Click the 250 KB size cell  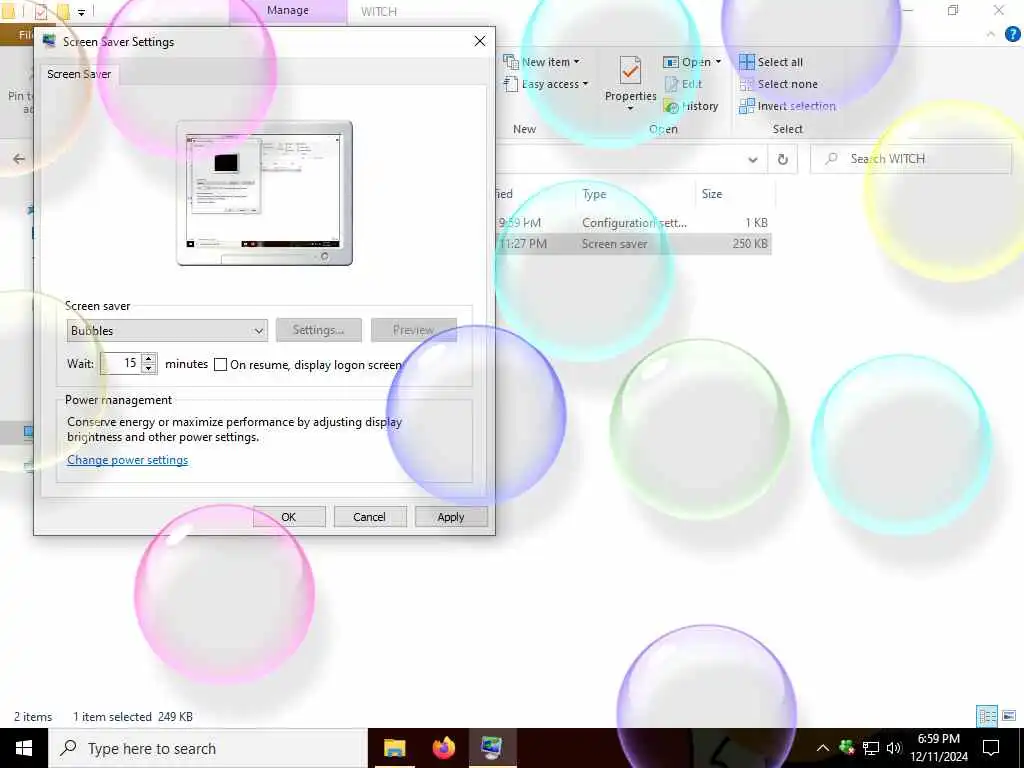tap(750, 244)
